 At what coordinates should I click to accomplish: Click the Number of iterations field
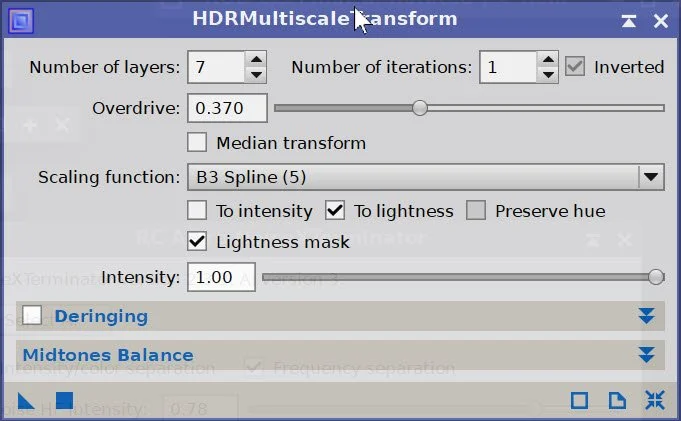[x=508, y=67]
